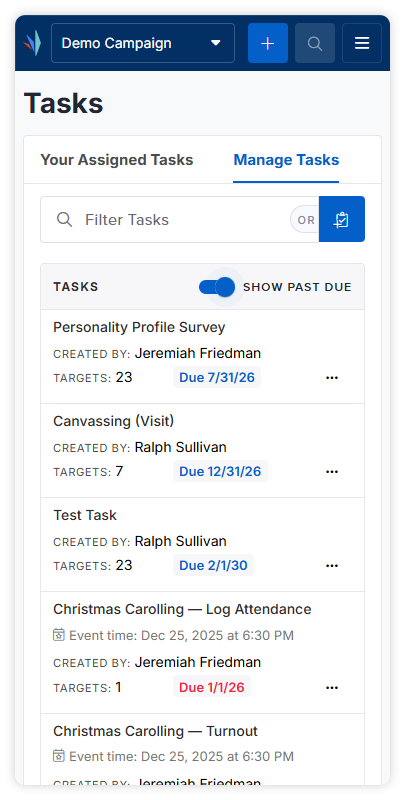Open Canvassing (Visit) task
This screenshot has width=405, height=800.
tap(114, 421)
